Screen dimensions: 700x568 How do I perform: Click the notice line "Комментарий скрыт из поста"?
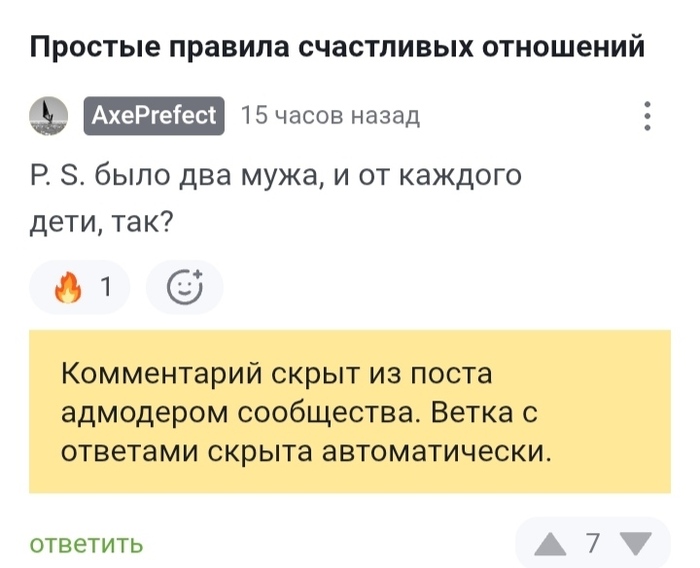point(277,373)
